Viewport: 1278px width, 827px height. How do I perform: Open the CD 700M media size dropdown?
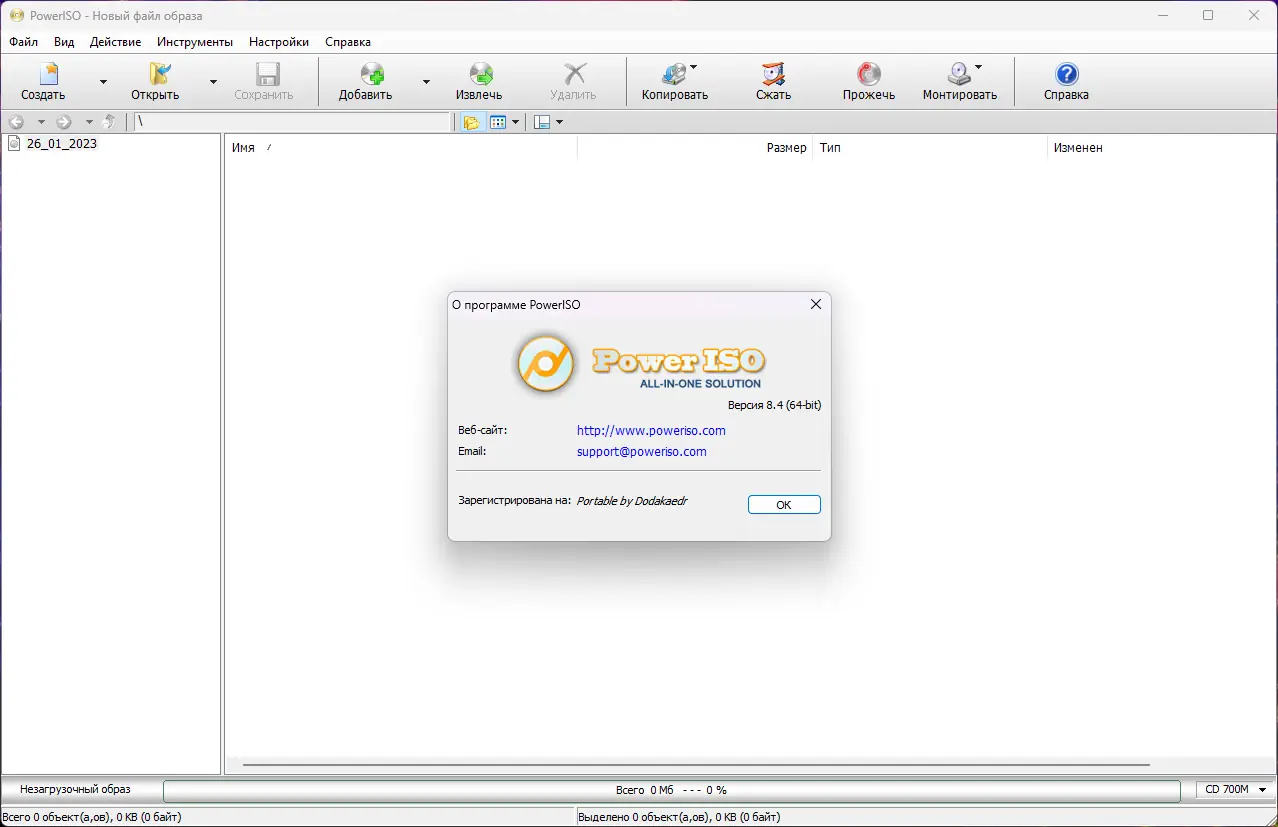1236,790
